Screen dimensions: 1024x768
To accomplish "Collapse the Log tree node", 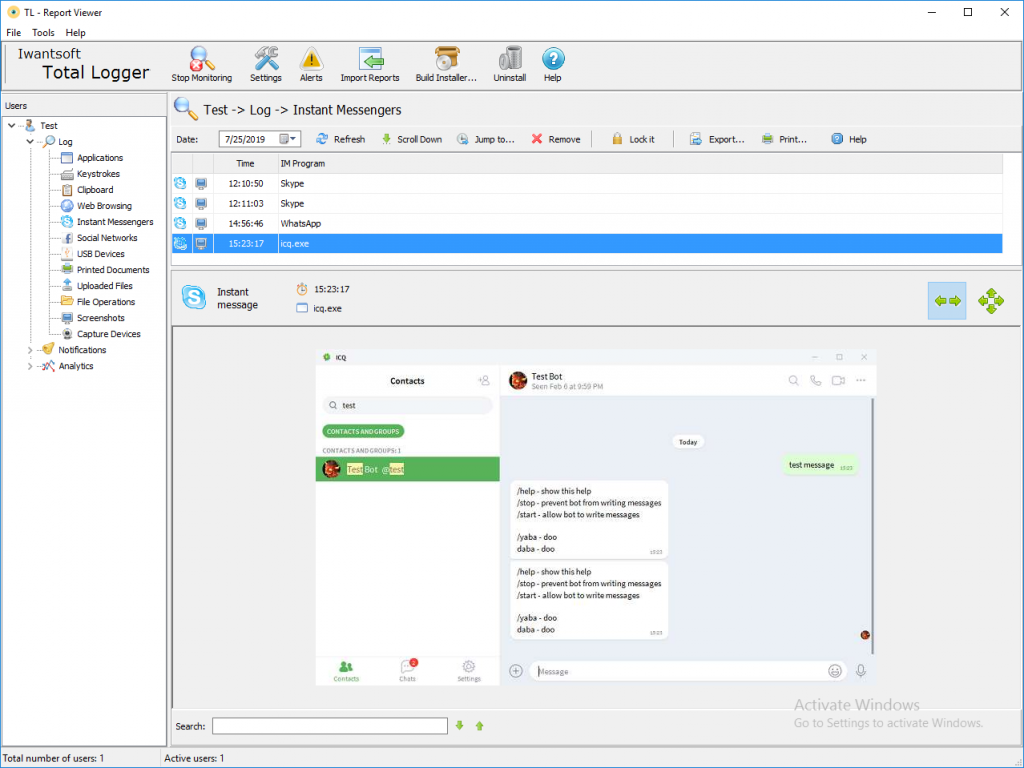I will 31,142.
